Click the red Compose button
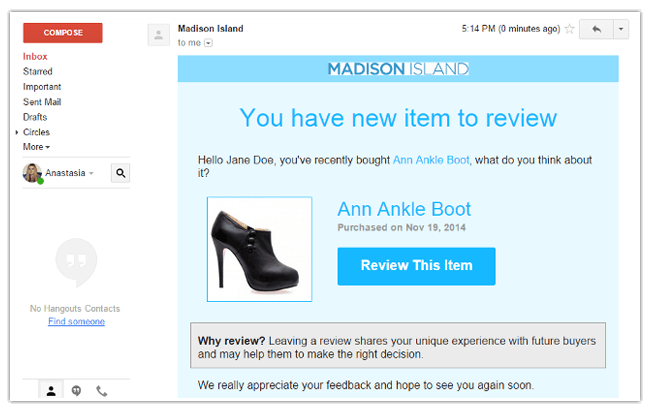Image resolution: width=650 pixels, height=412 pixels. (63, 33)
